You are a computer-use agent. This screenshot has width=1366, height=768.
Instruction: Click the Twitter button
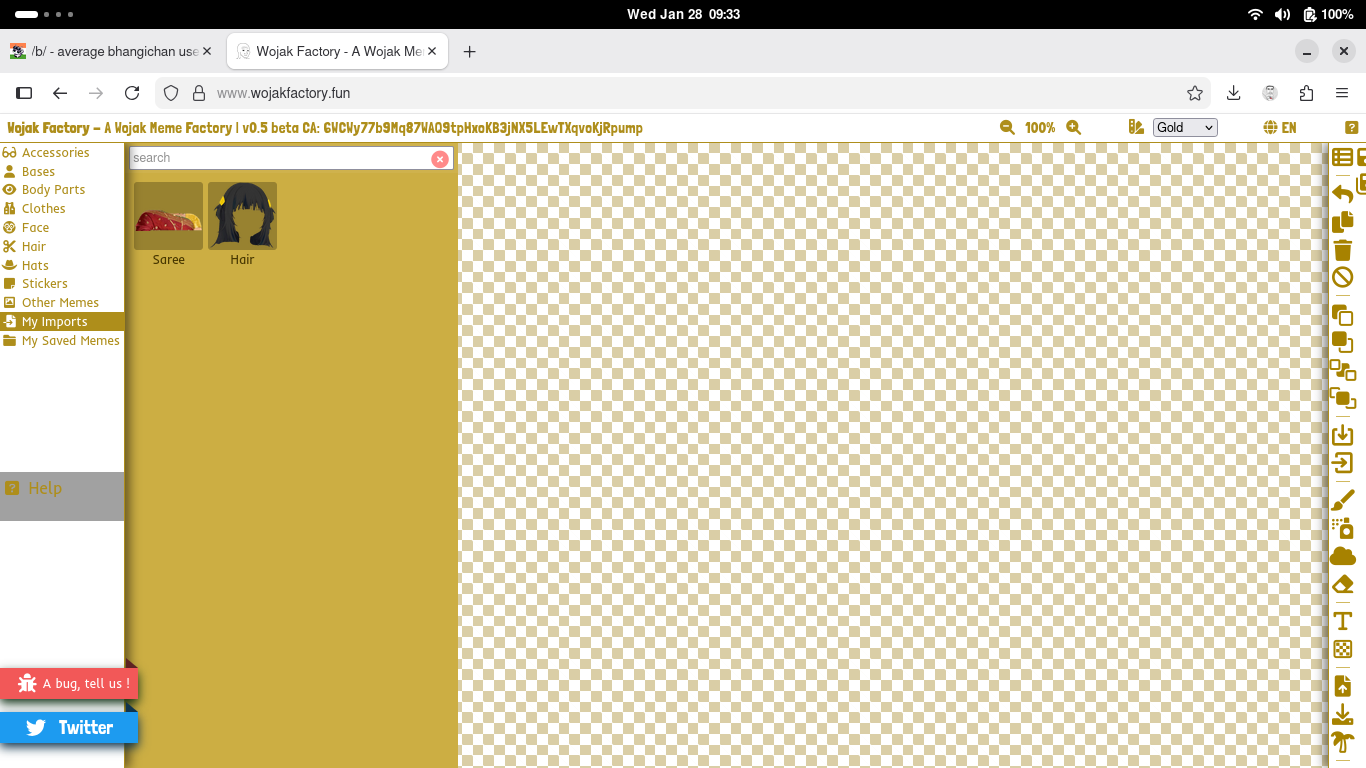(68, 727)
